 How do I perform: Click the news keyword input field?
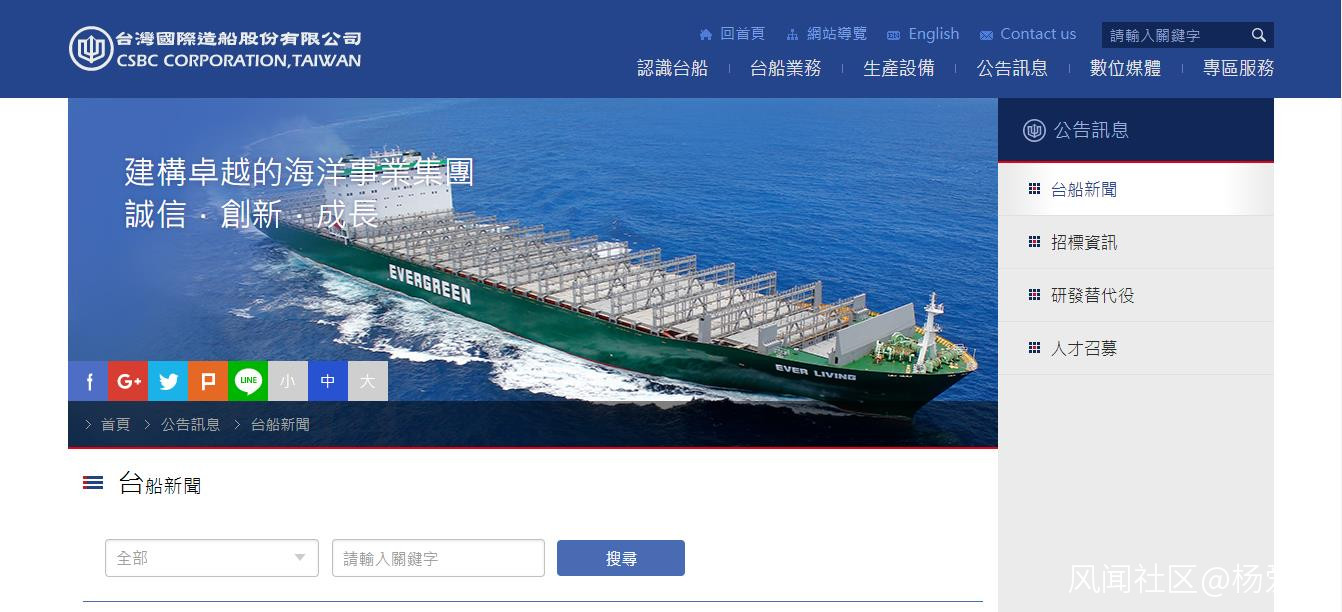pyautogui.click(x=438, y=558)
